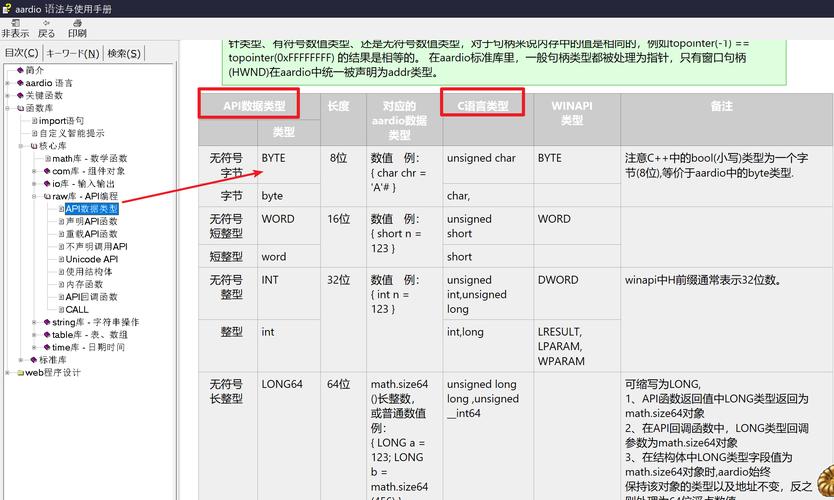Expand the io库 - 输入输出 node
Screen dimensions: 834x500
coord(34,184)
